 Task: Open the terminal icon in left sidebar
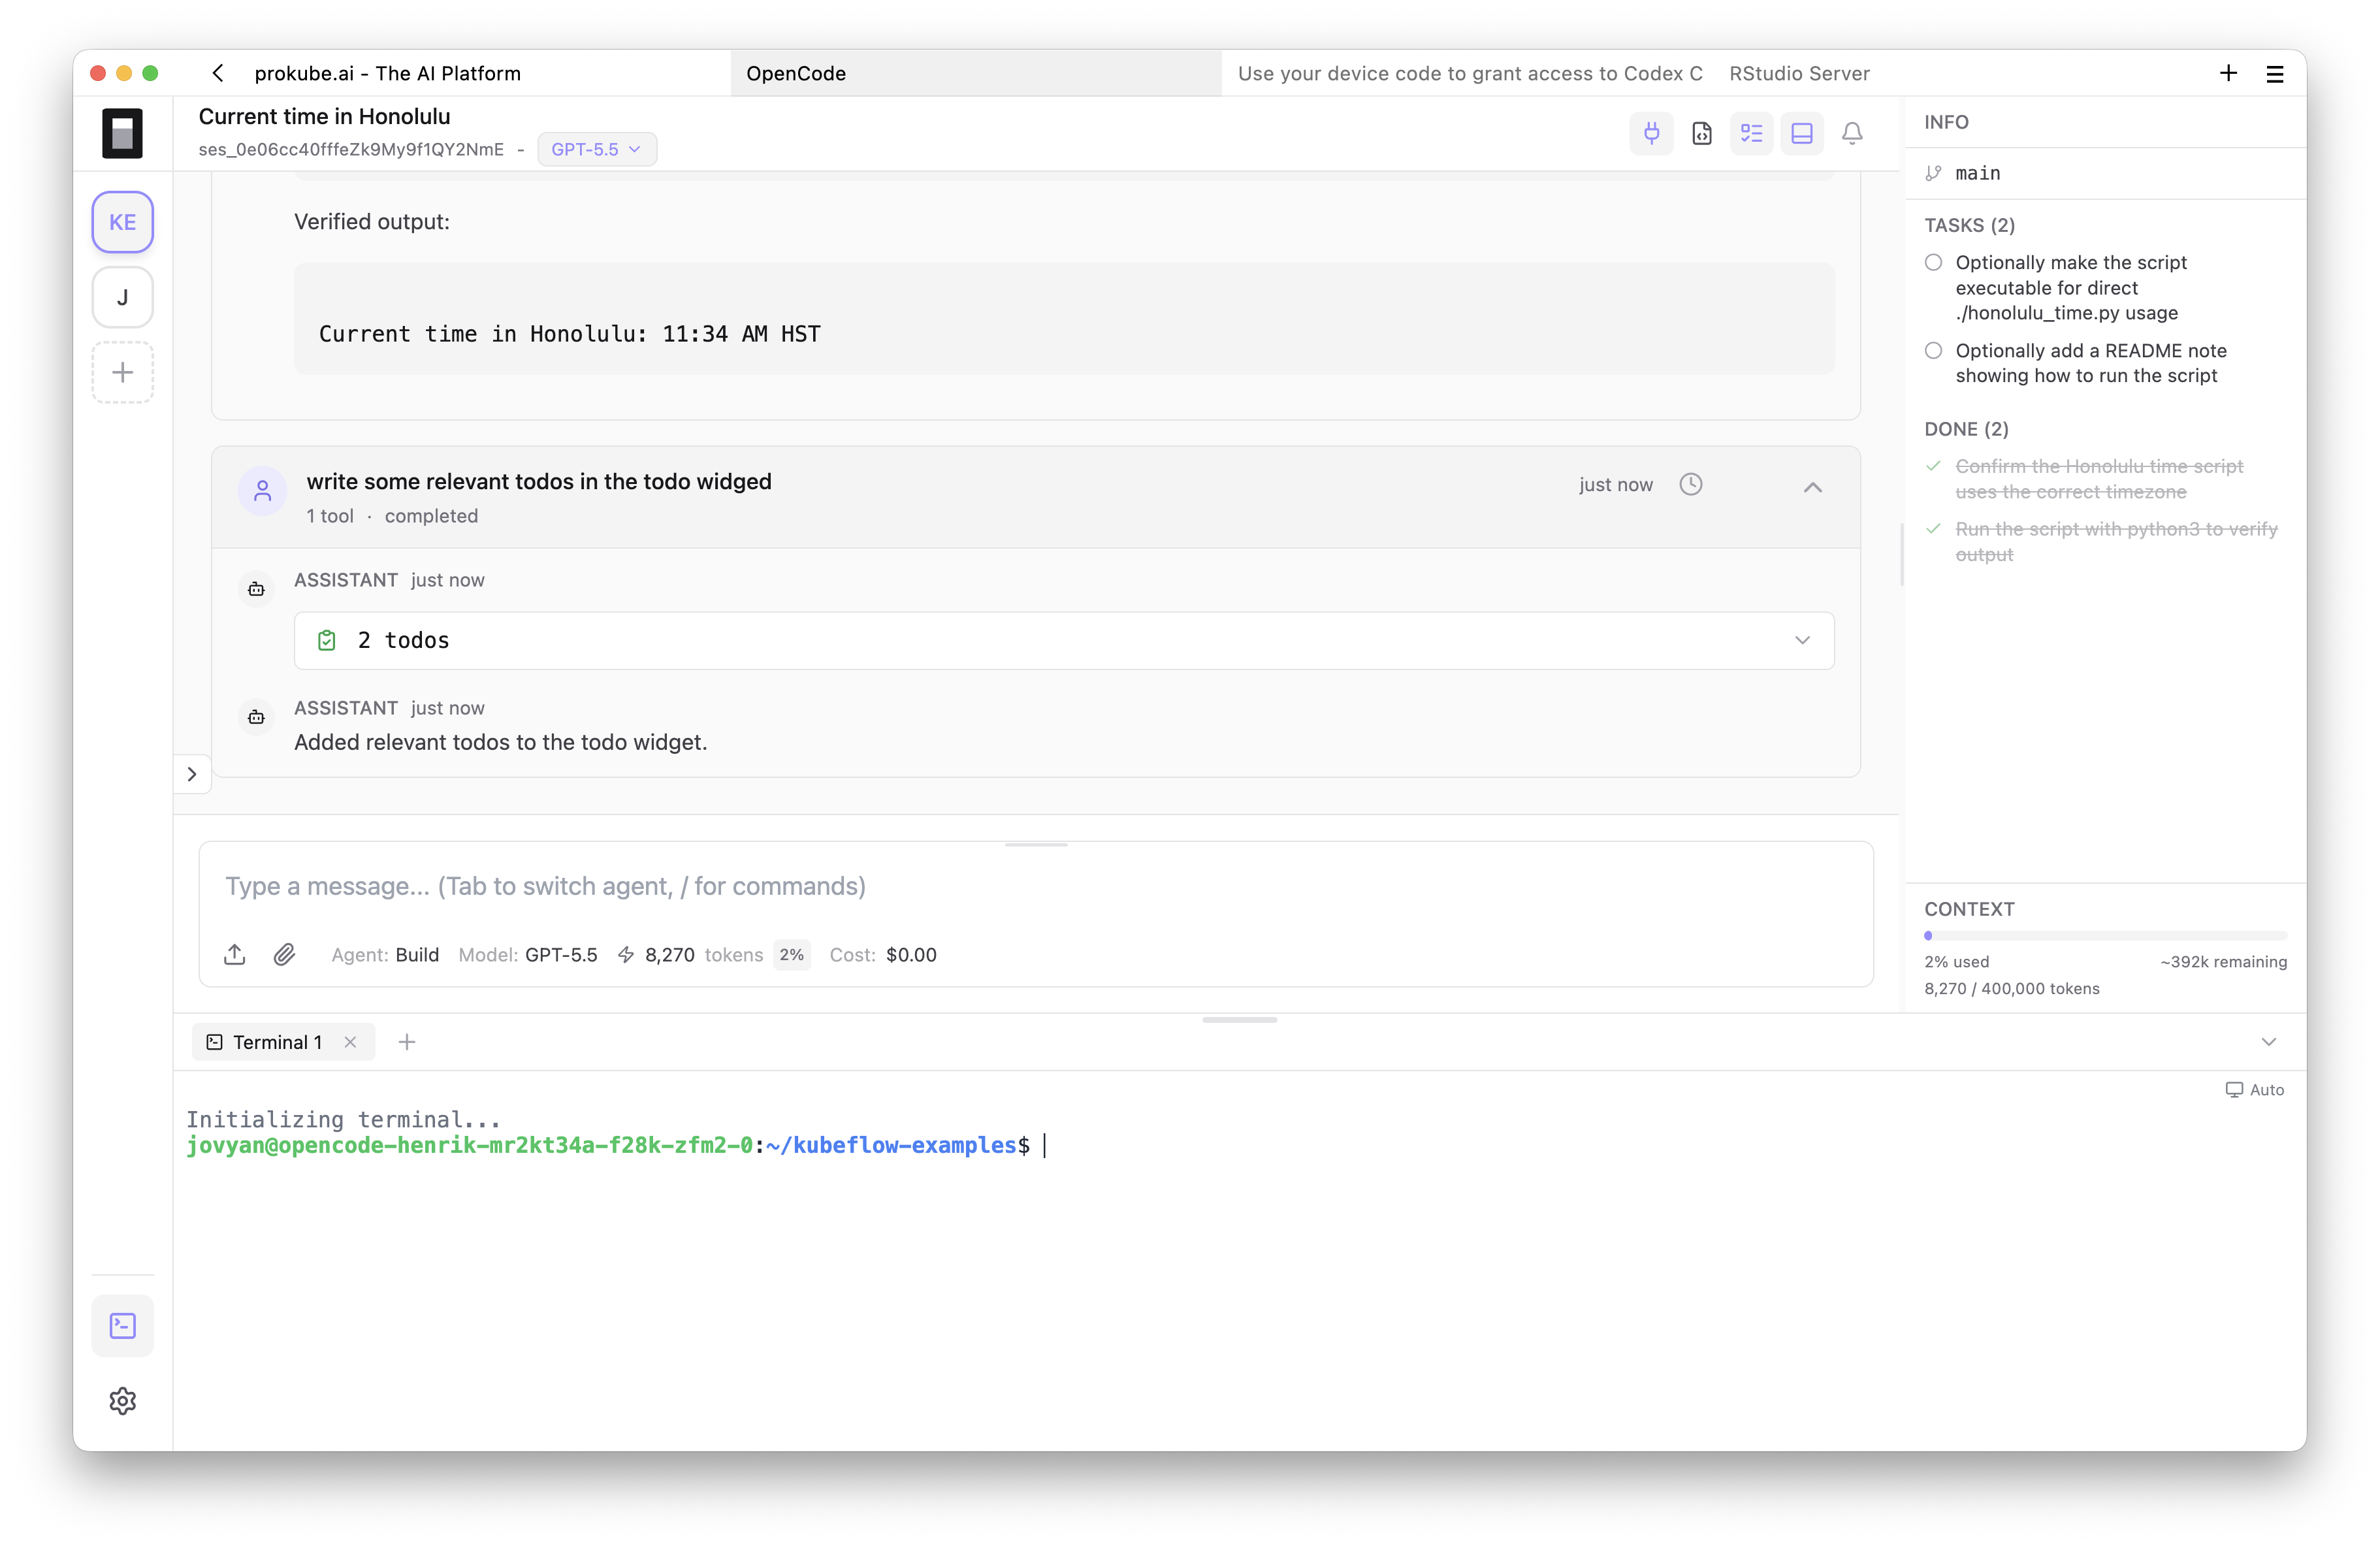[x=122, y=1325]
